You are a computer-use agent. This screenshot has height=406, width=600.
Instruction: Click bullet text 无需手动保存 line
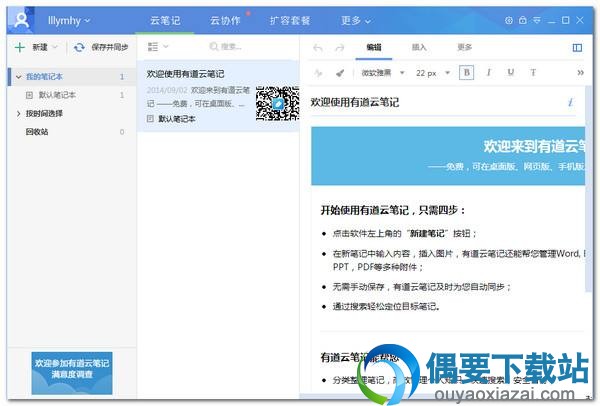(x=422, y=287)
